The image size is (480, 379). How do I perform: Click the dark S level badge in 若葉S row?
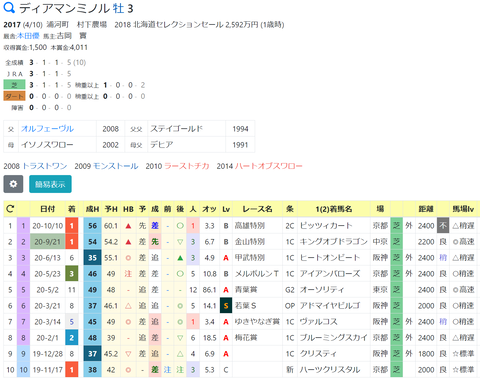(226, 306)
